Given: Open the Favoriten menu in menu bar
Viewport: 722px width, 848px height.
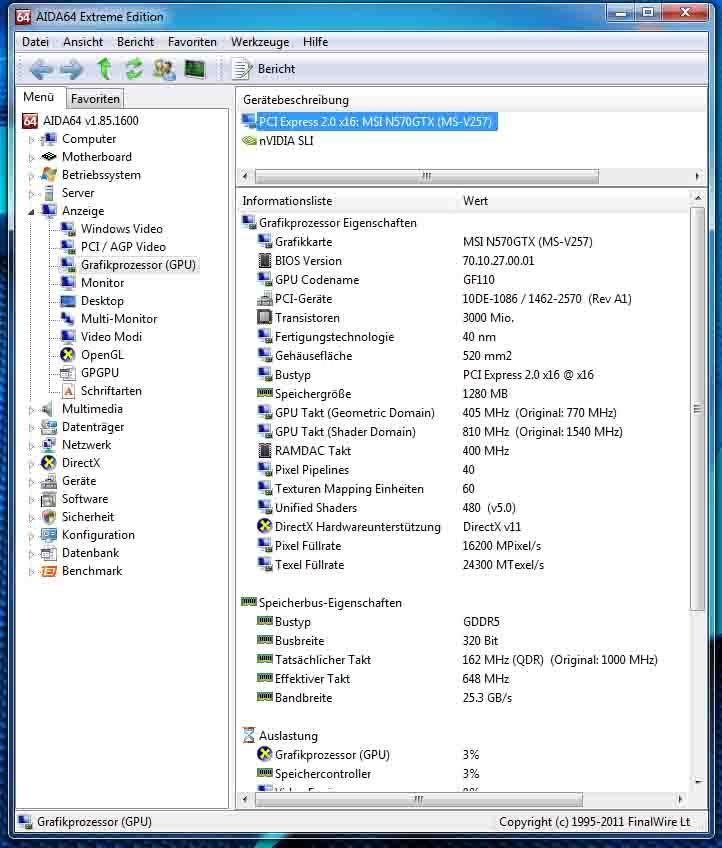Looking at the screenshot, I should pyautogui.click(x=192, y=42).
